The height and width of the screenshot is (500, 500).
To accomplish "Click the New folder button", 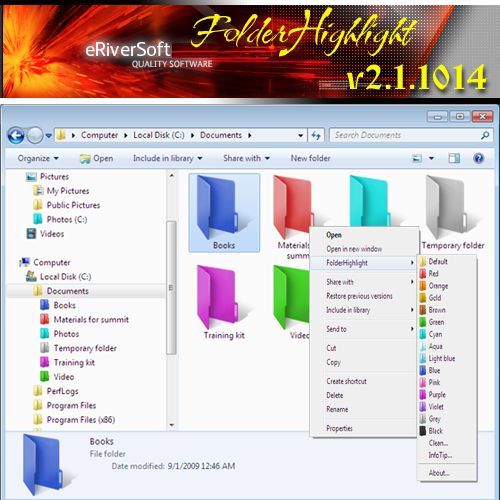I will (310, 158).
